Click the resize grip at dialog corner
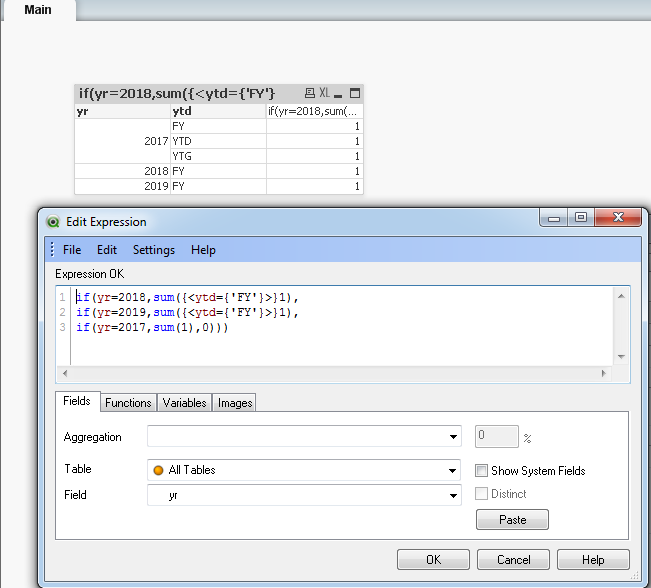 click(634, 575)
